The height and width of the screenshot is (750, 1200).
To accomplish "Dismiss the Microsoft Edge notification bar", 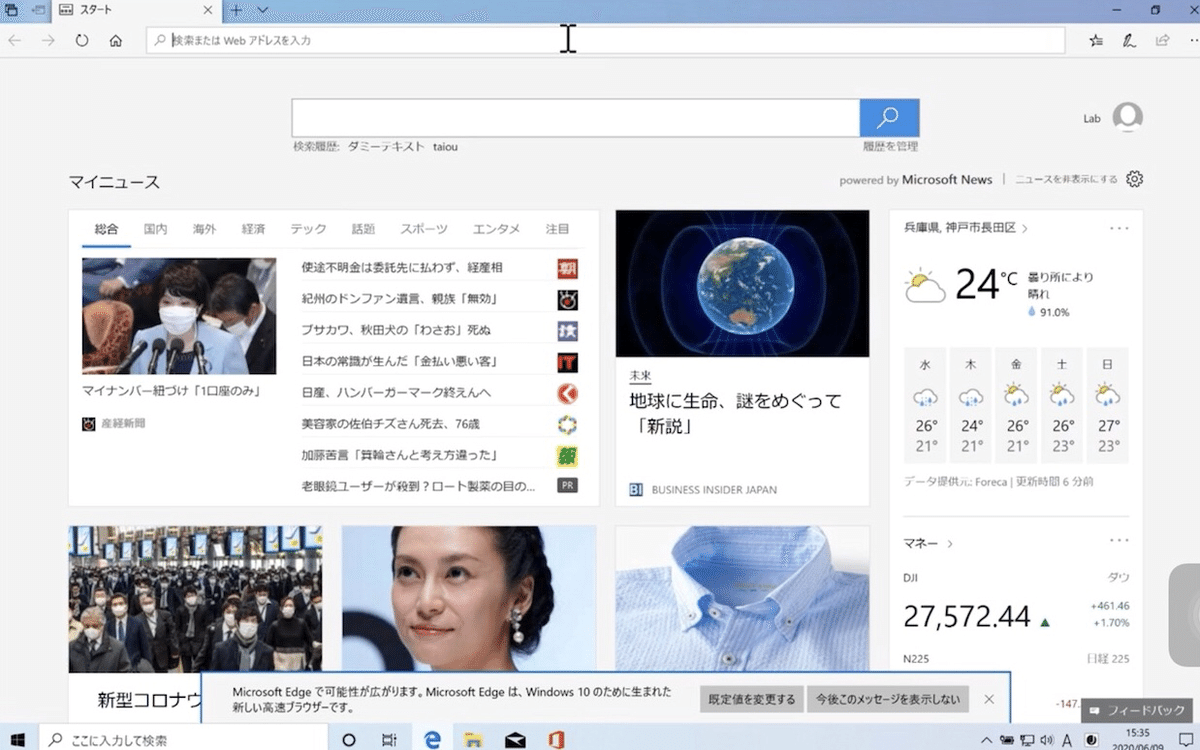I will pos(989,699).
